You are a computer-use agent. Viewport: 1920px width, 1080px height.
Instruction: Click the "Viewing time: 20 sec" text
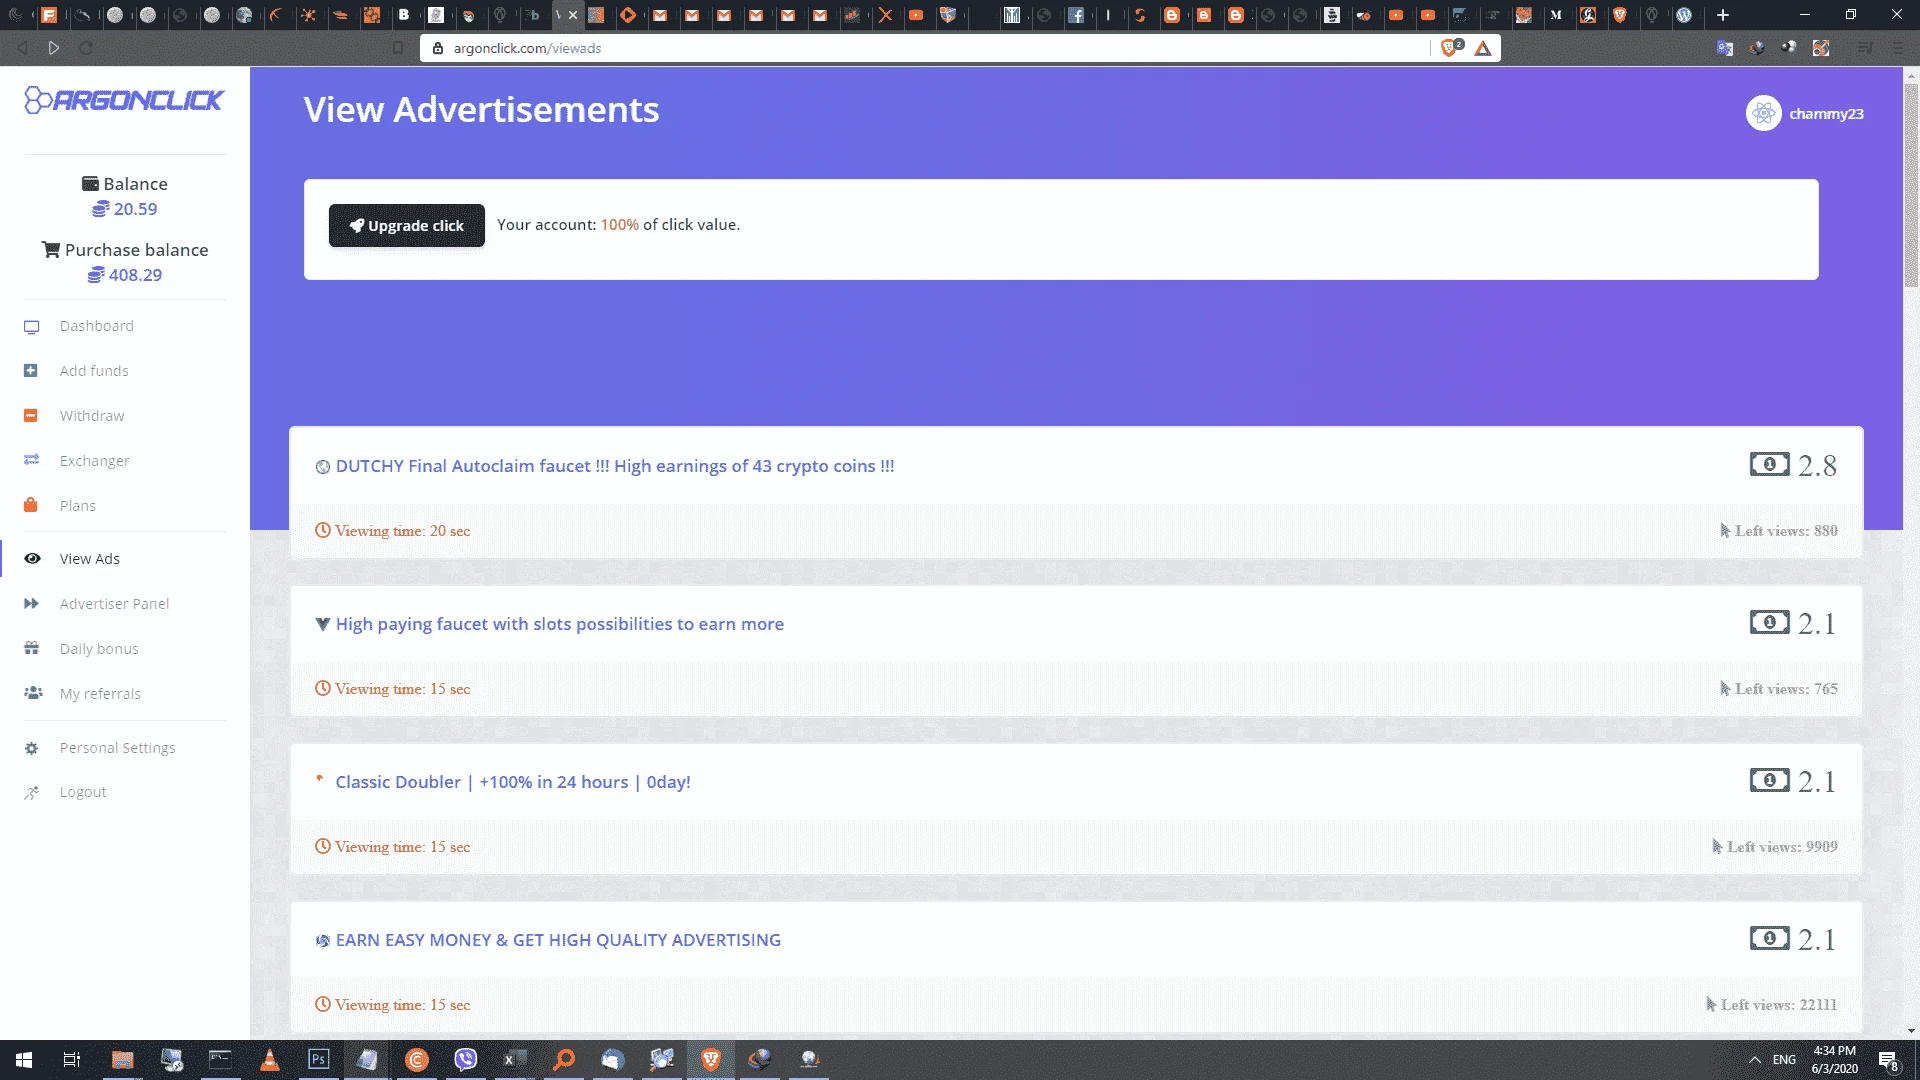(x=402, y=531)
